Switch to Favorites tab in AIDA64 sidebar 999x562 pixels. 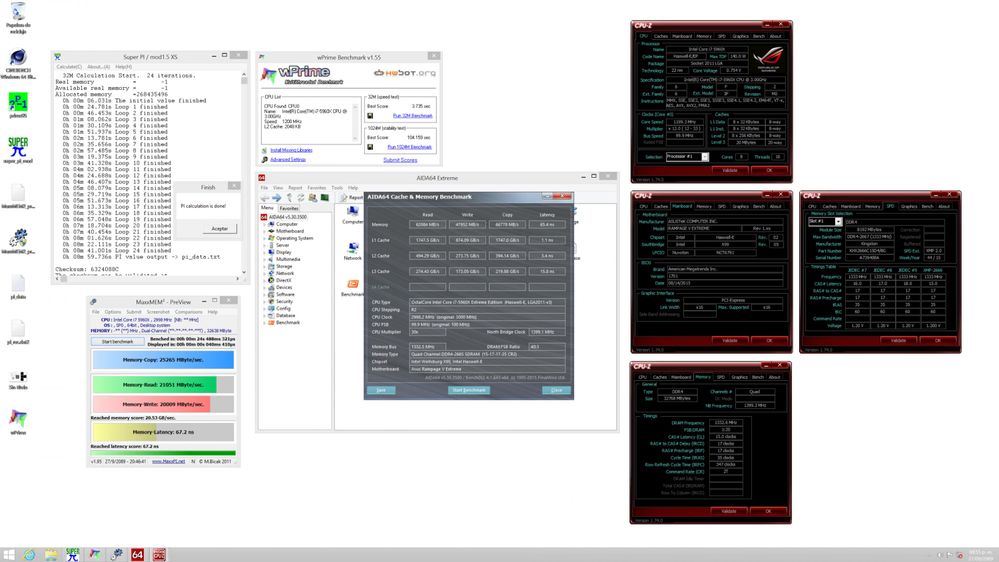click(x=289, y=208)
